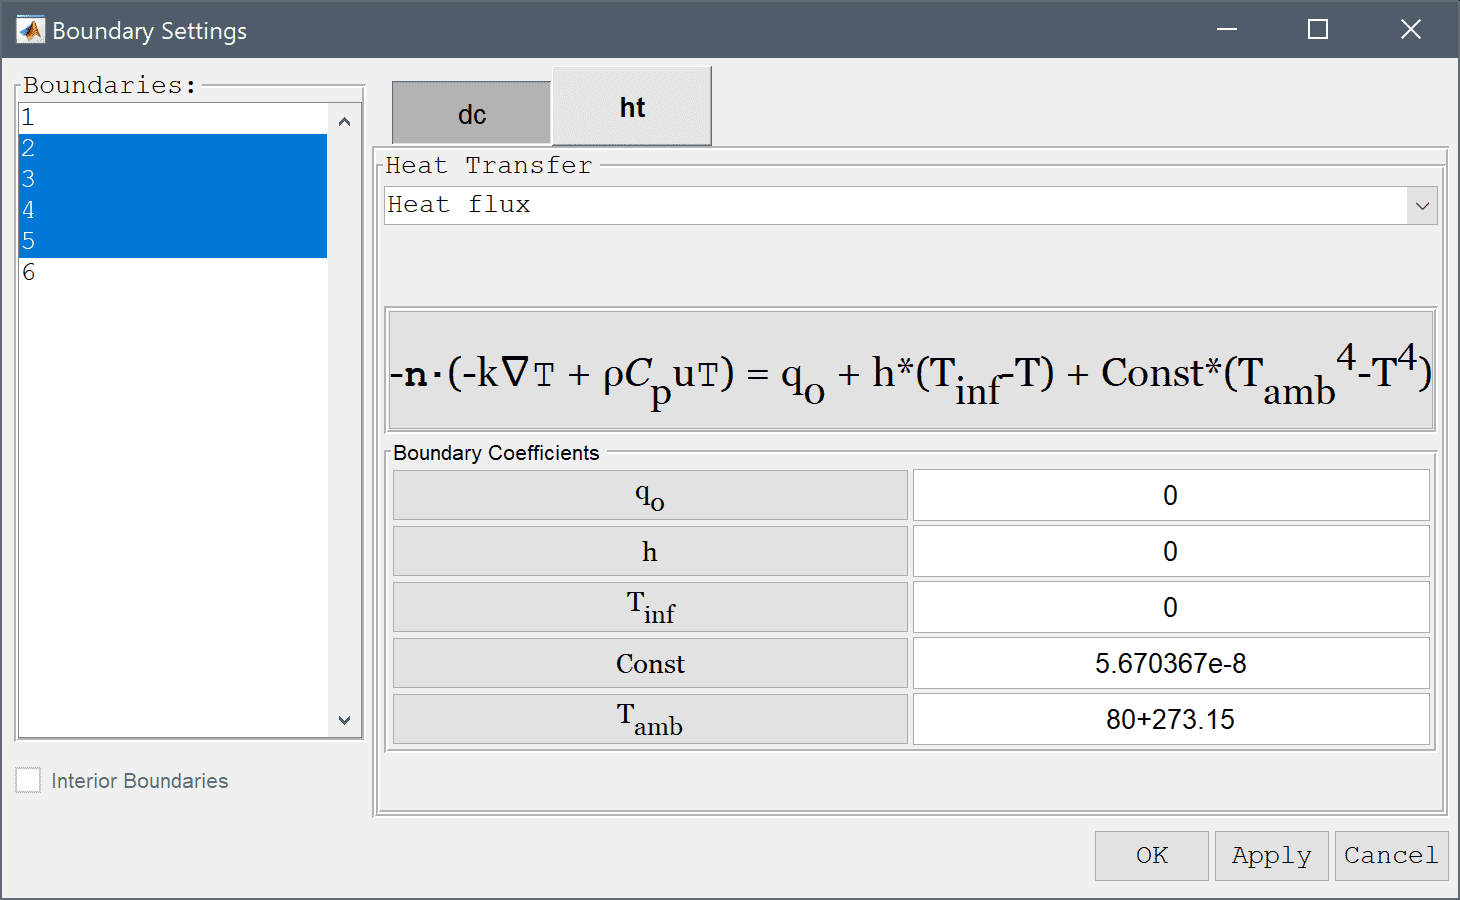This screenshot has height=900, width=1460.
Task: Switch to the dc tab
Action: (x=472, y=113)
